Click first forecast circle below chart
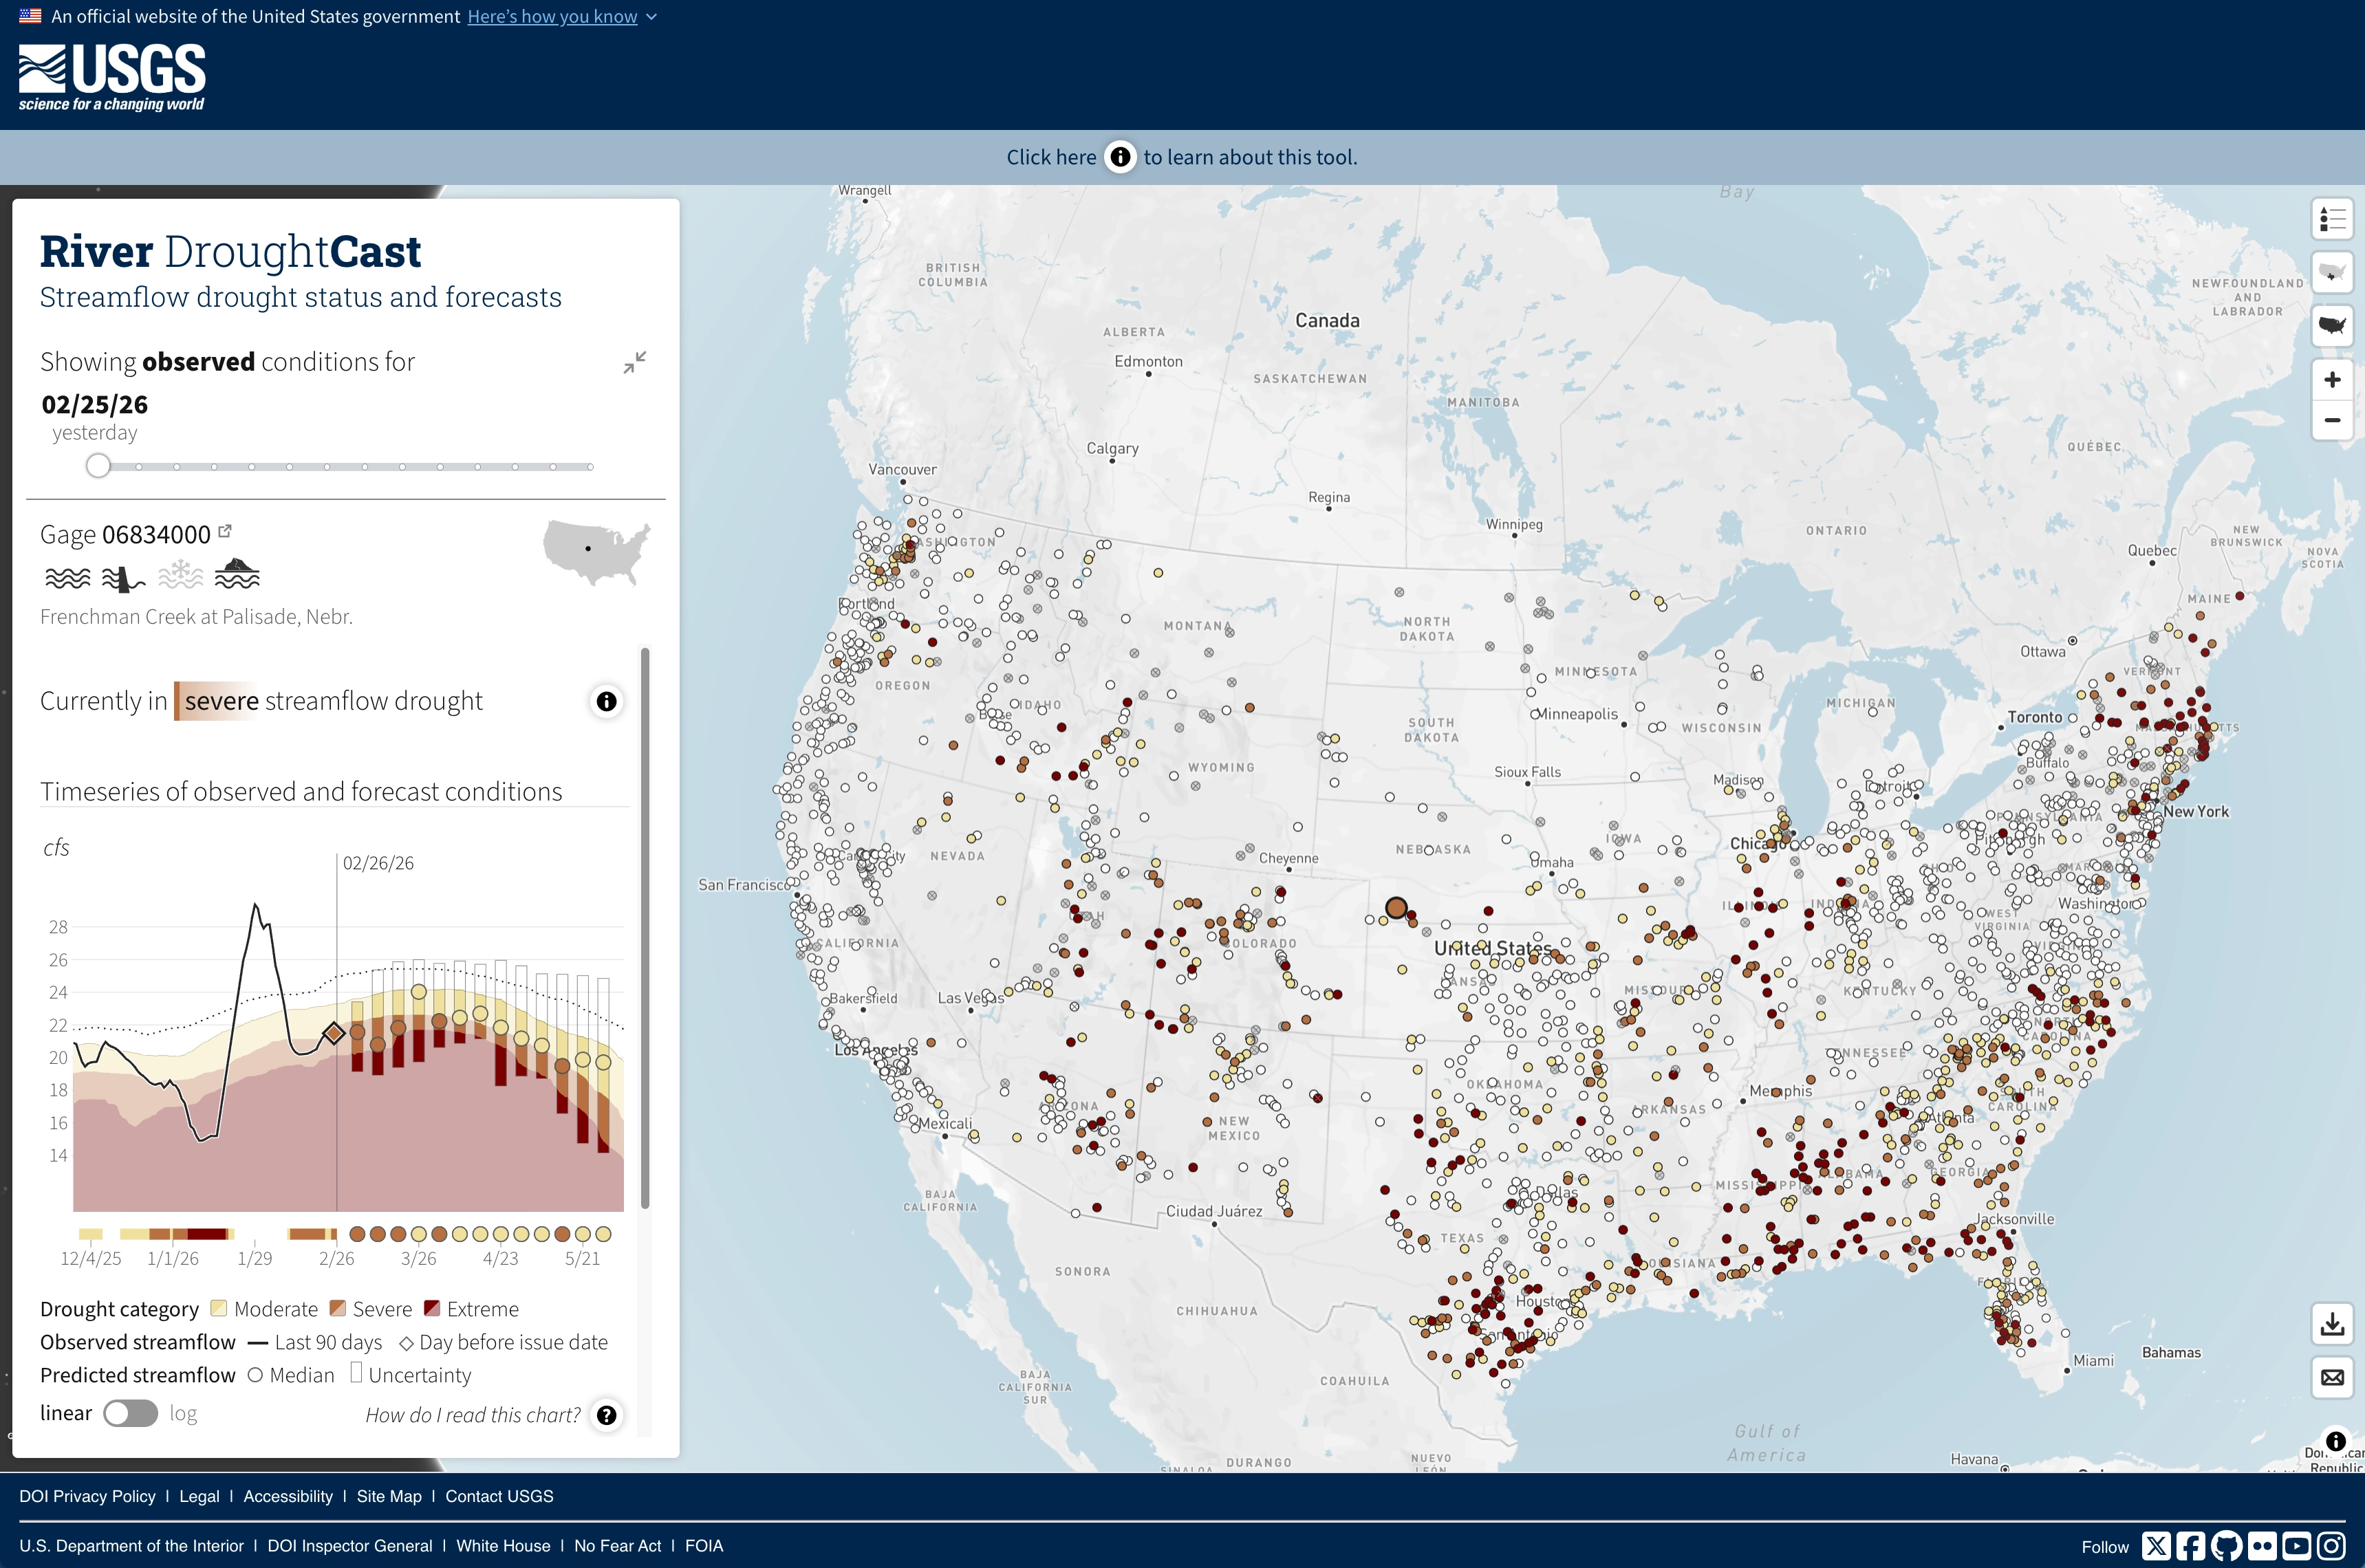The image size is (2365, 1568). [357, 1234]
